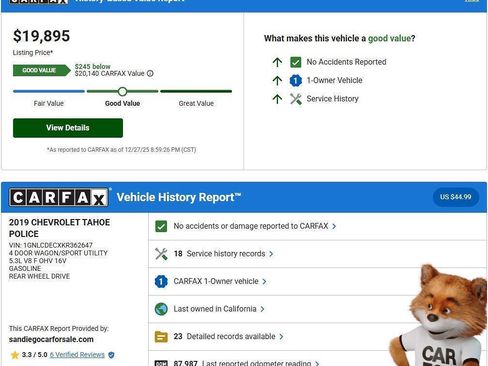The image size is (488, 366).
Task: Click the Vehicle History Report title
Action: (179, 197)
